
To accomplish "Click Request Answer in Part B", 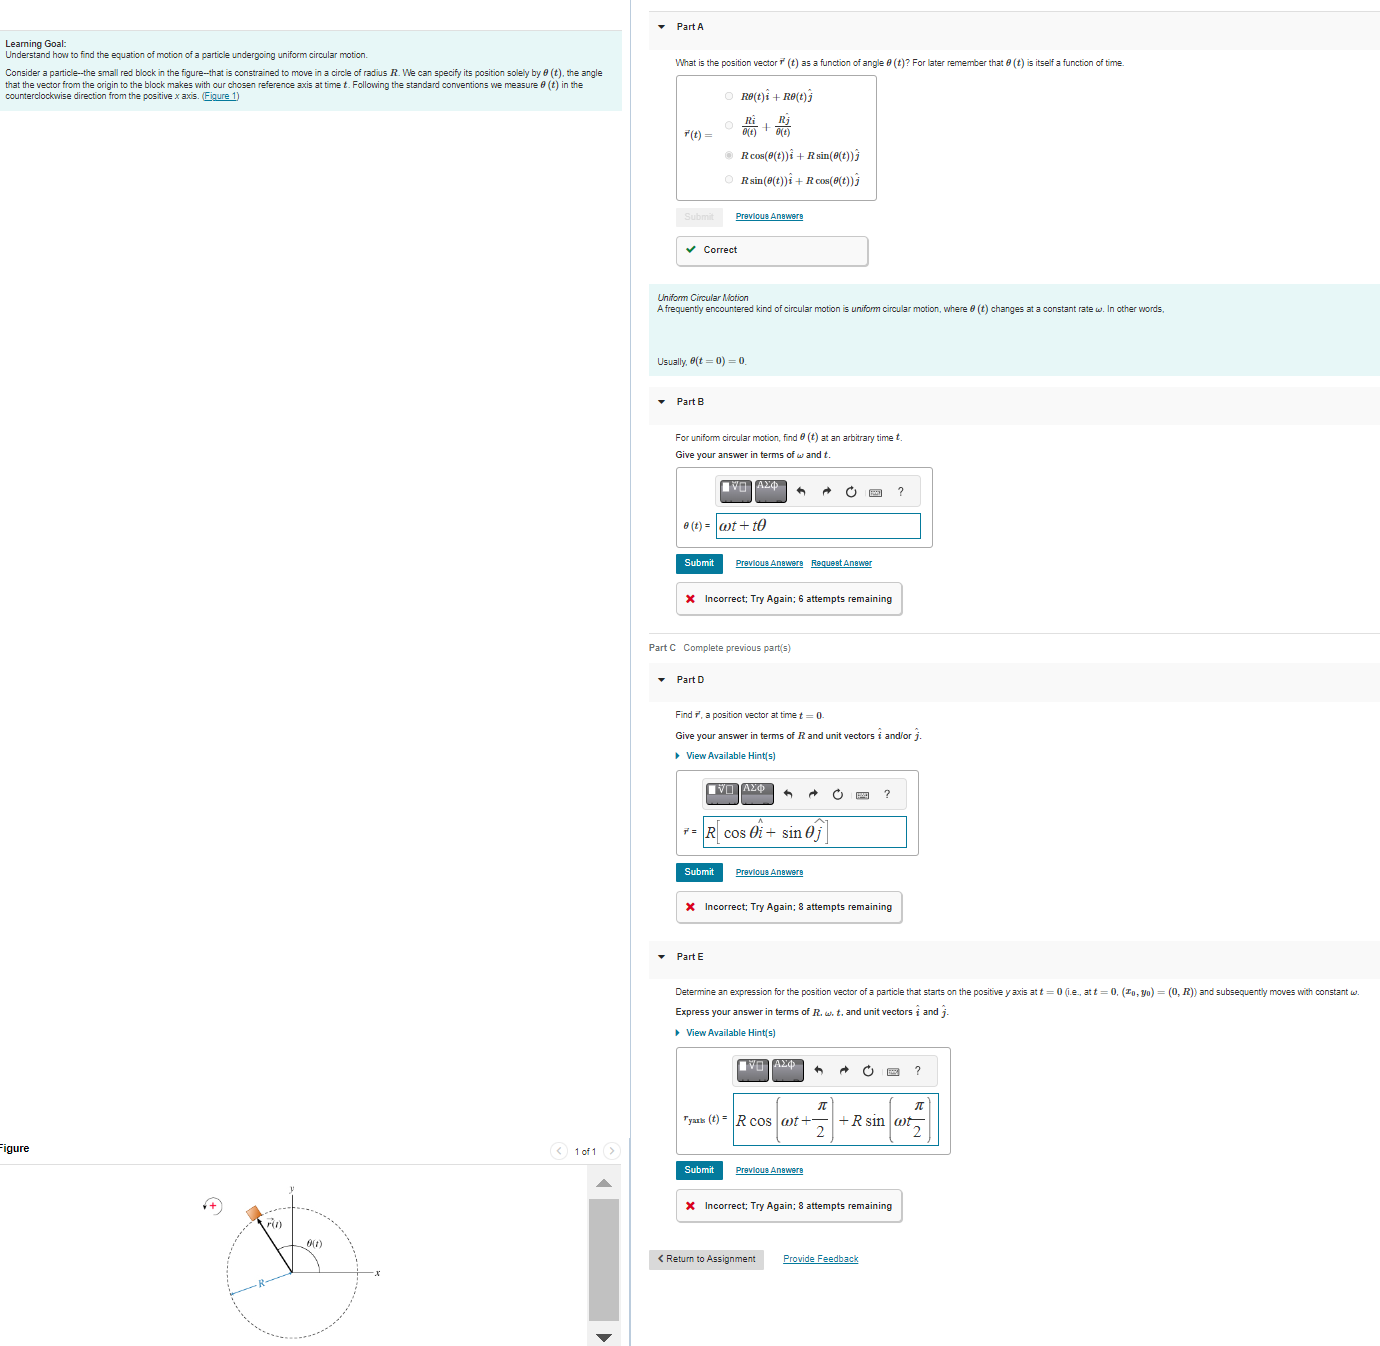I will click(x=840, y=563).
